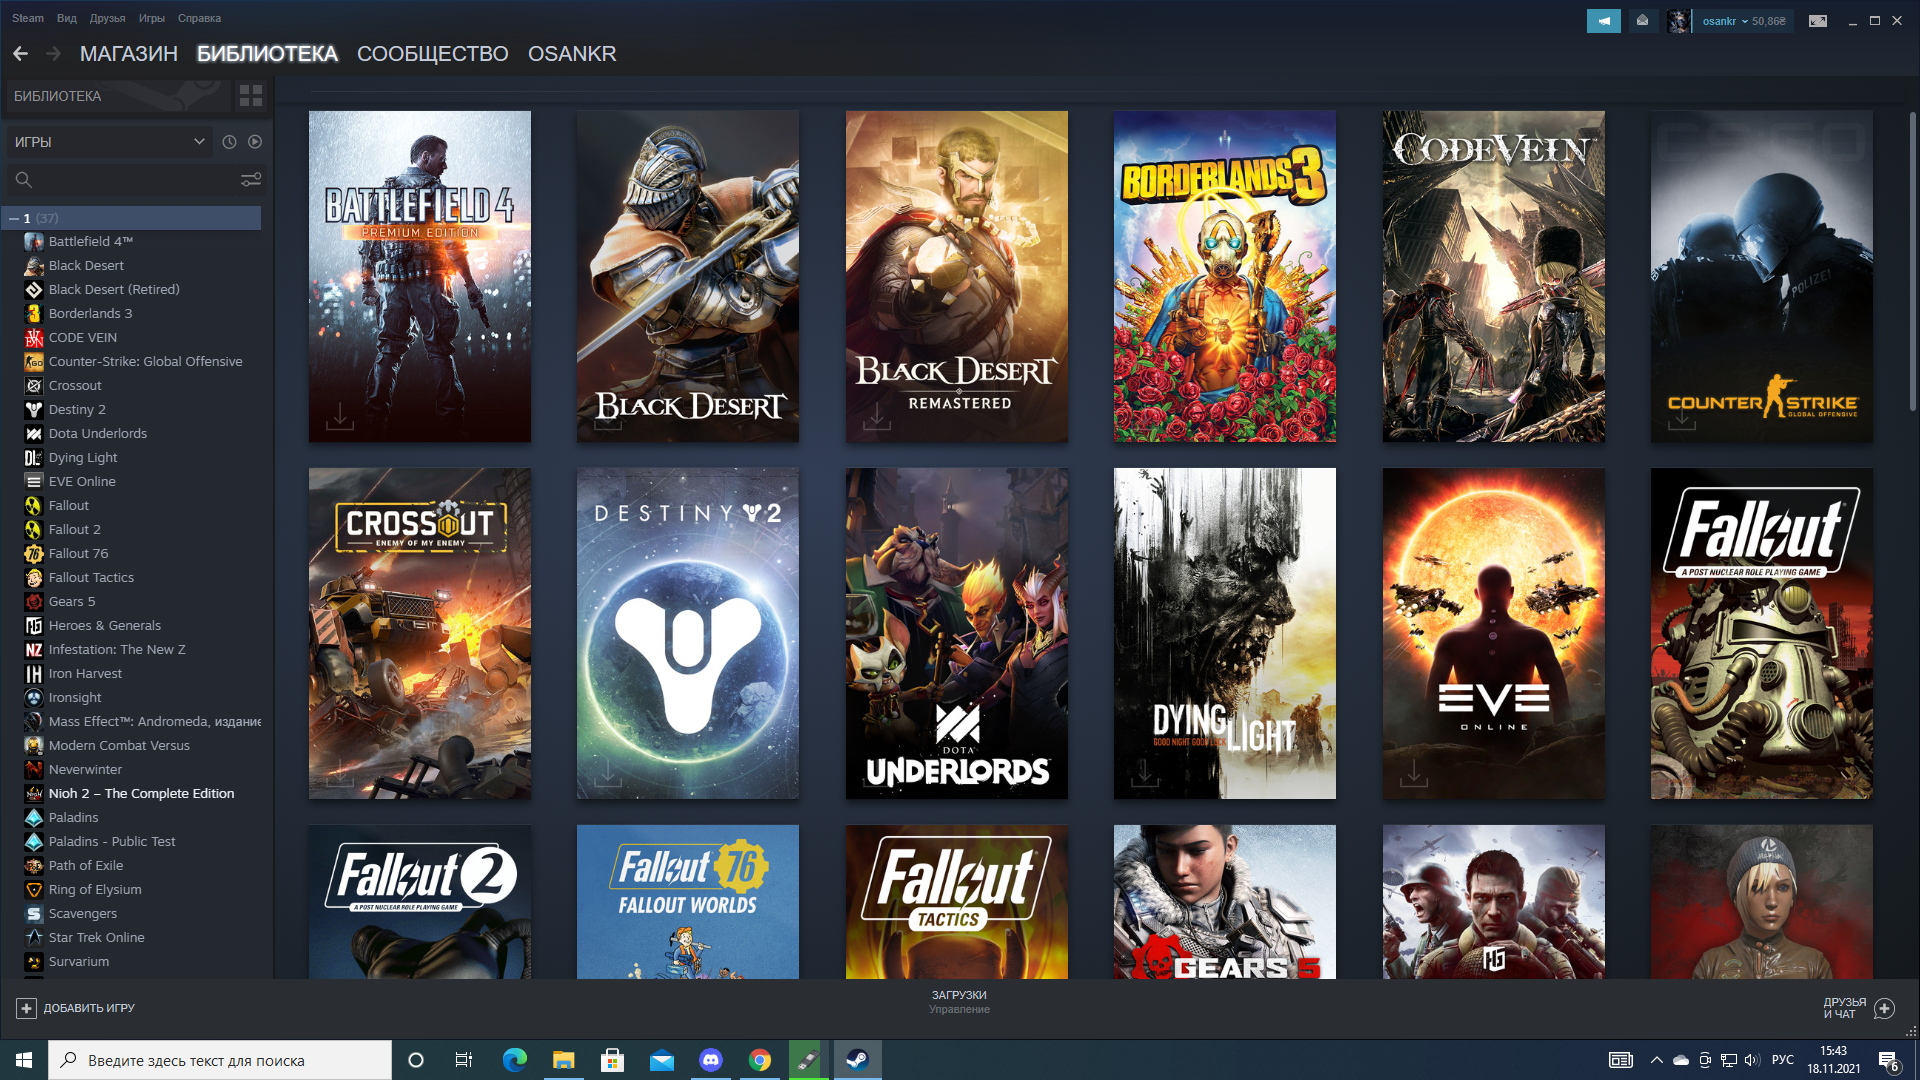Expand the ИГРЫ filter dropdown

click(x=108, y=142)
